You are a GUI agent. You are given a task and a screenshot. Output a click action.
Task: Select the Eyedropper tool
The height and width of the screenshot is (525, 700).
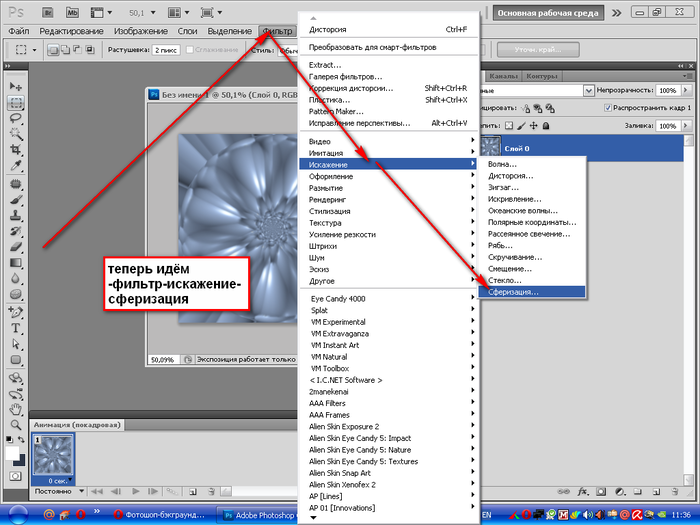[x=16, y=166]
